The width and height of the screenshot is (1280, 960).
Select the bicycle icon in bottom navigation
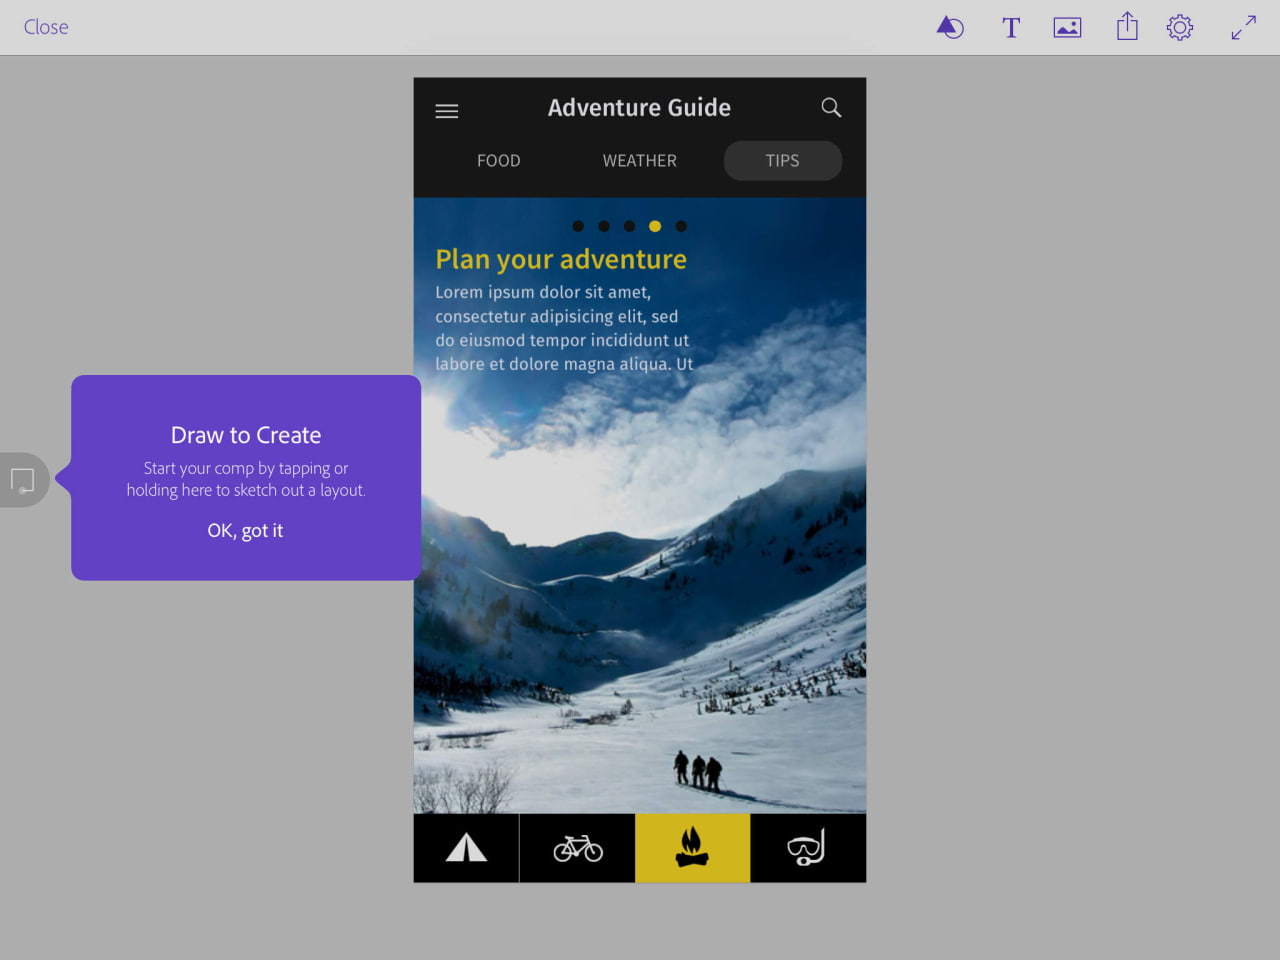(x=577, y=847)
